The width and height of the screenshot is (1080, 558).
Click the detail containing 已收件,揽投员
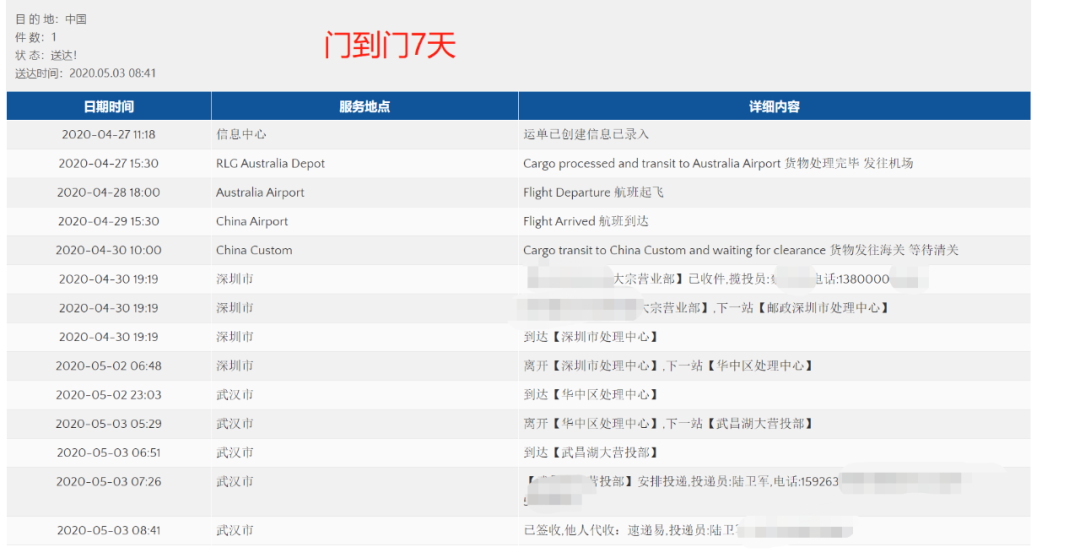[727, 279]
